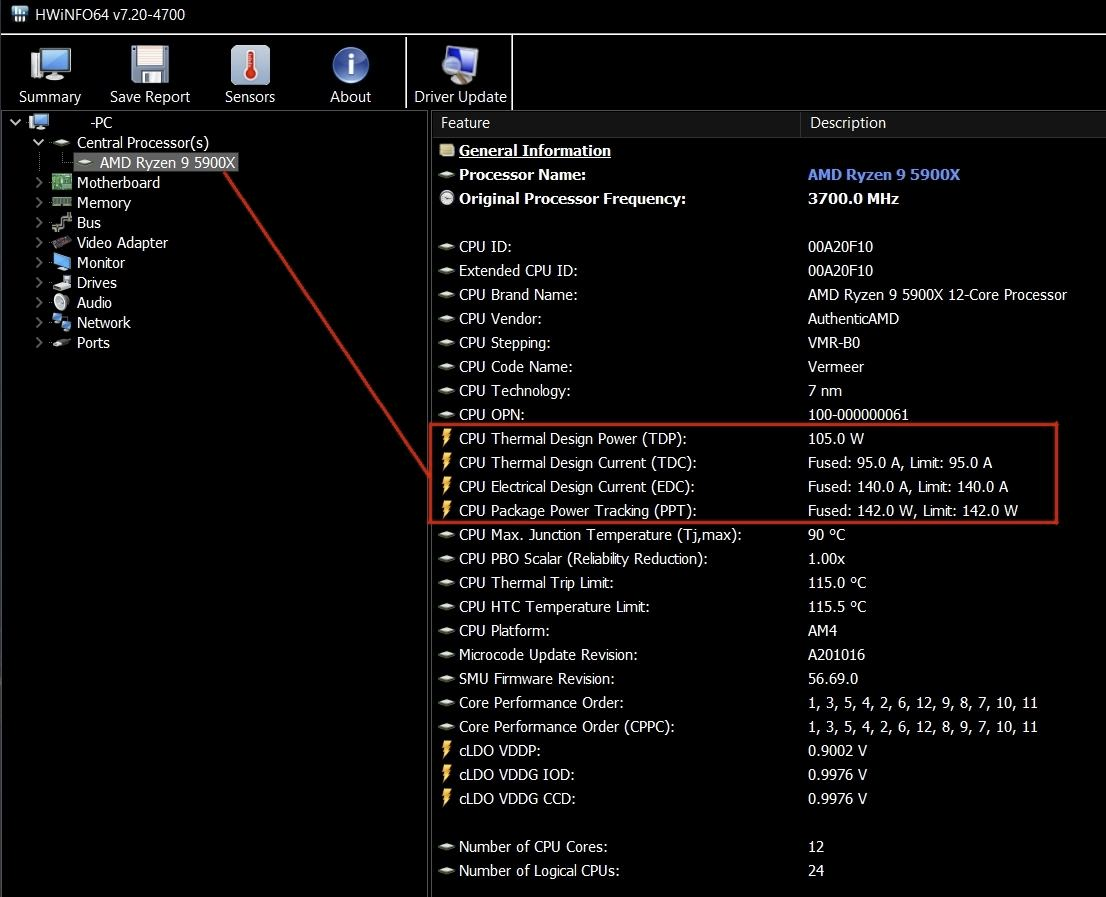Image resolution: width=1106 pixels, height=897 pixels.
Task: Expand the Monitor tree node
Action: [x=39, y=262]
